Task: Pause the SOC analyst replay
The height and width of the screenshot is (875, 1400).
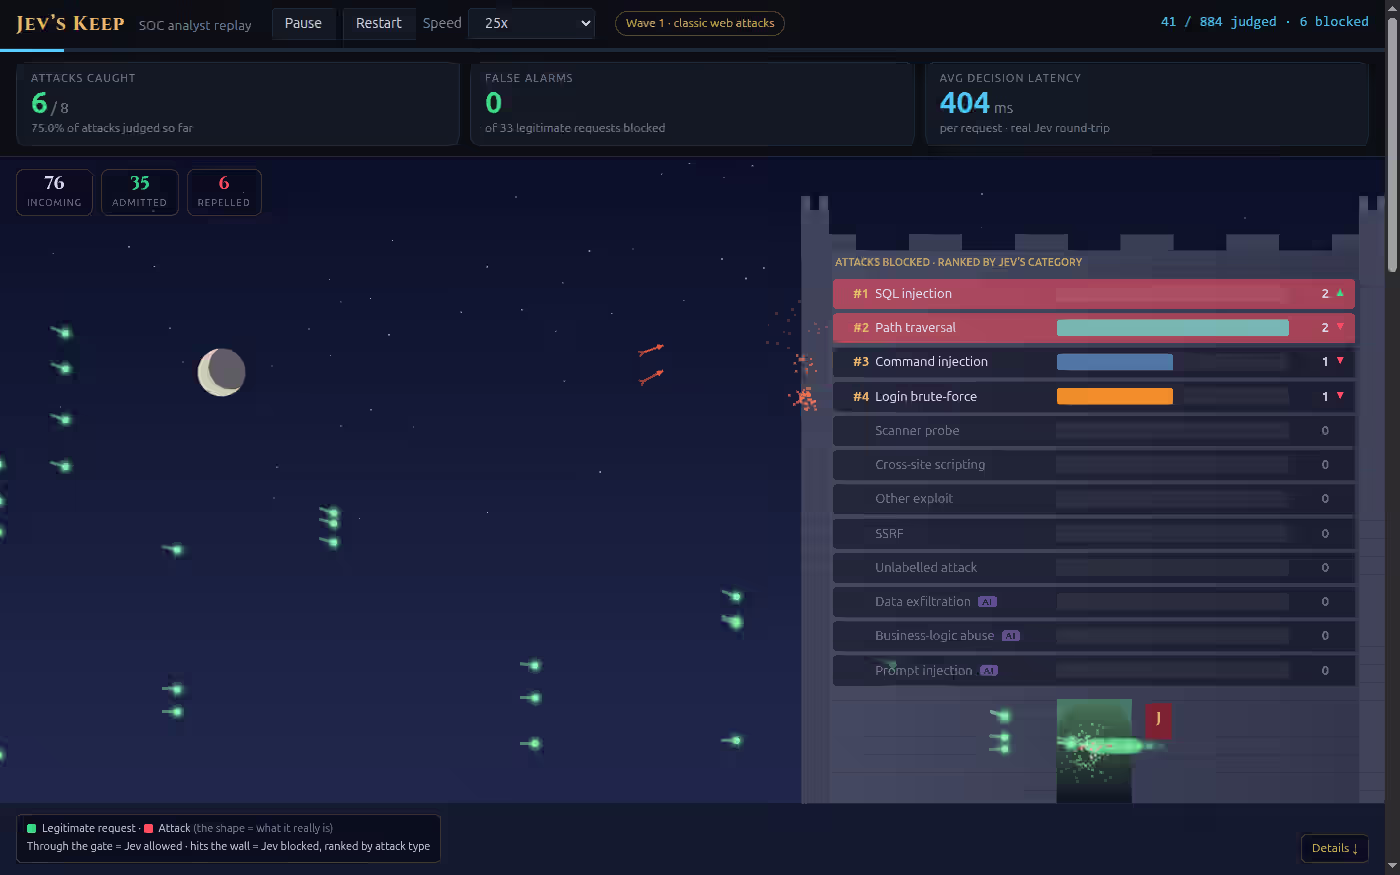Action: (303, 23)
